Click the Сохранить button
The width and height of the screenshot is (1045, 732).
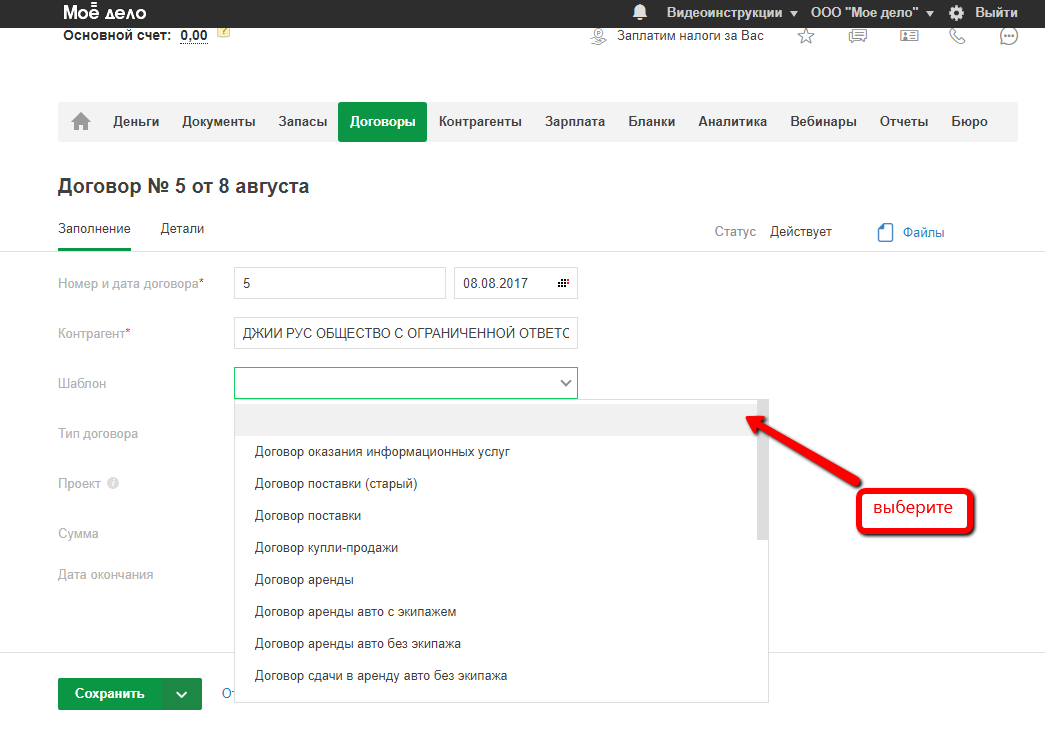(x=110, y=694)
